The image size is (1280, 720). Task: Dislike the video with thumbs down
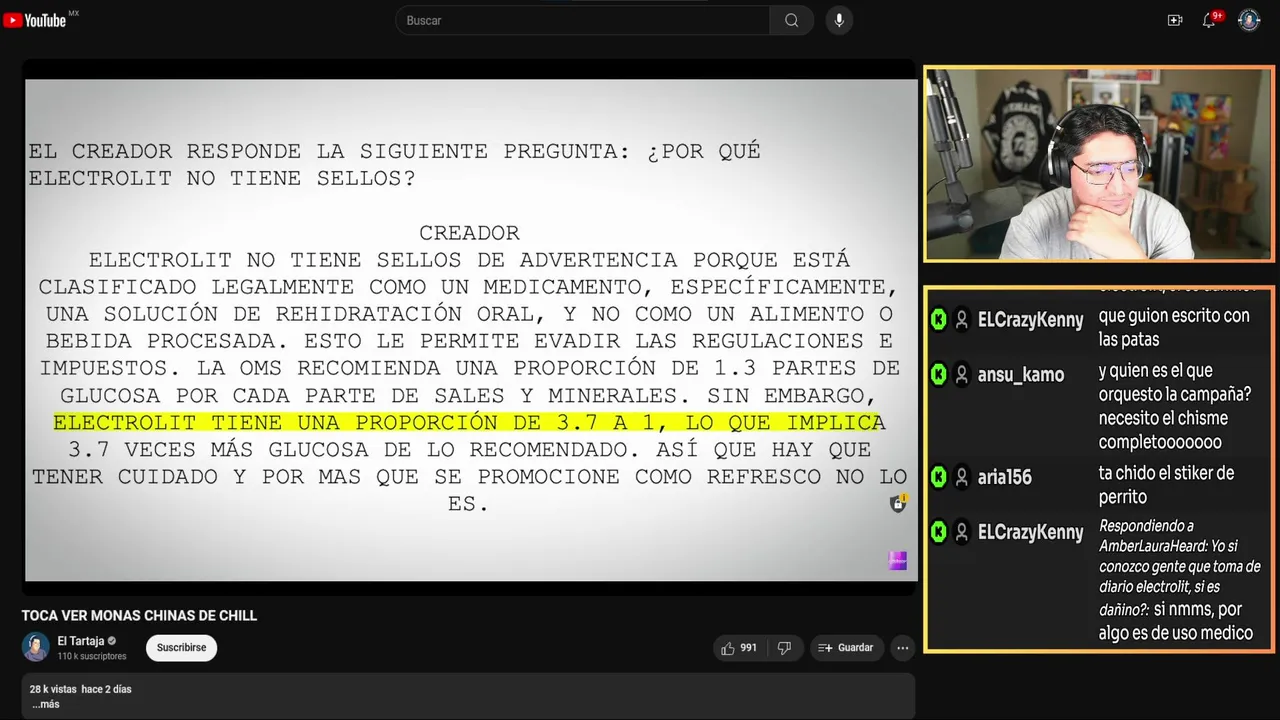coord(784,648)
